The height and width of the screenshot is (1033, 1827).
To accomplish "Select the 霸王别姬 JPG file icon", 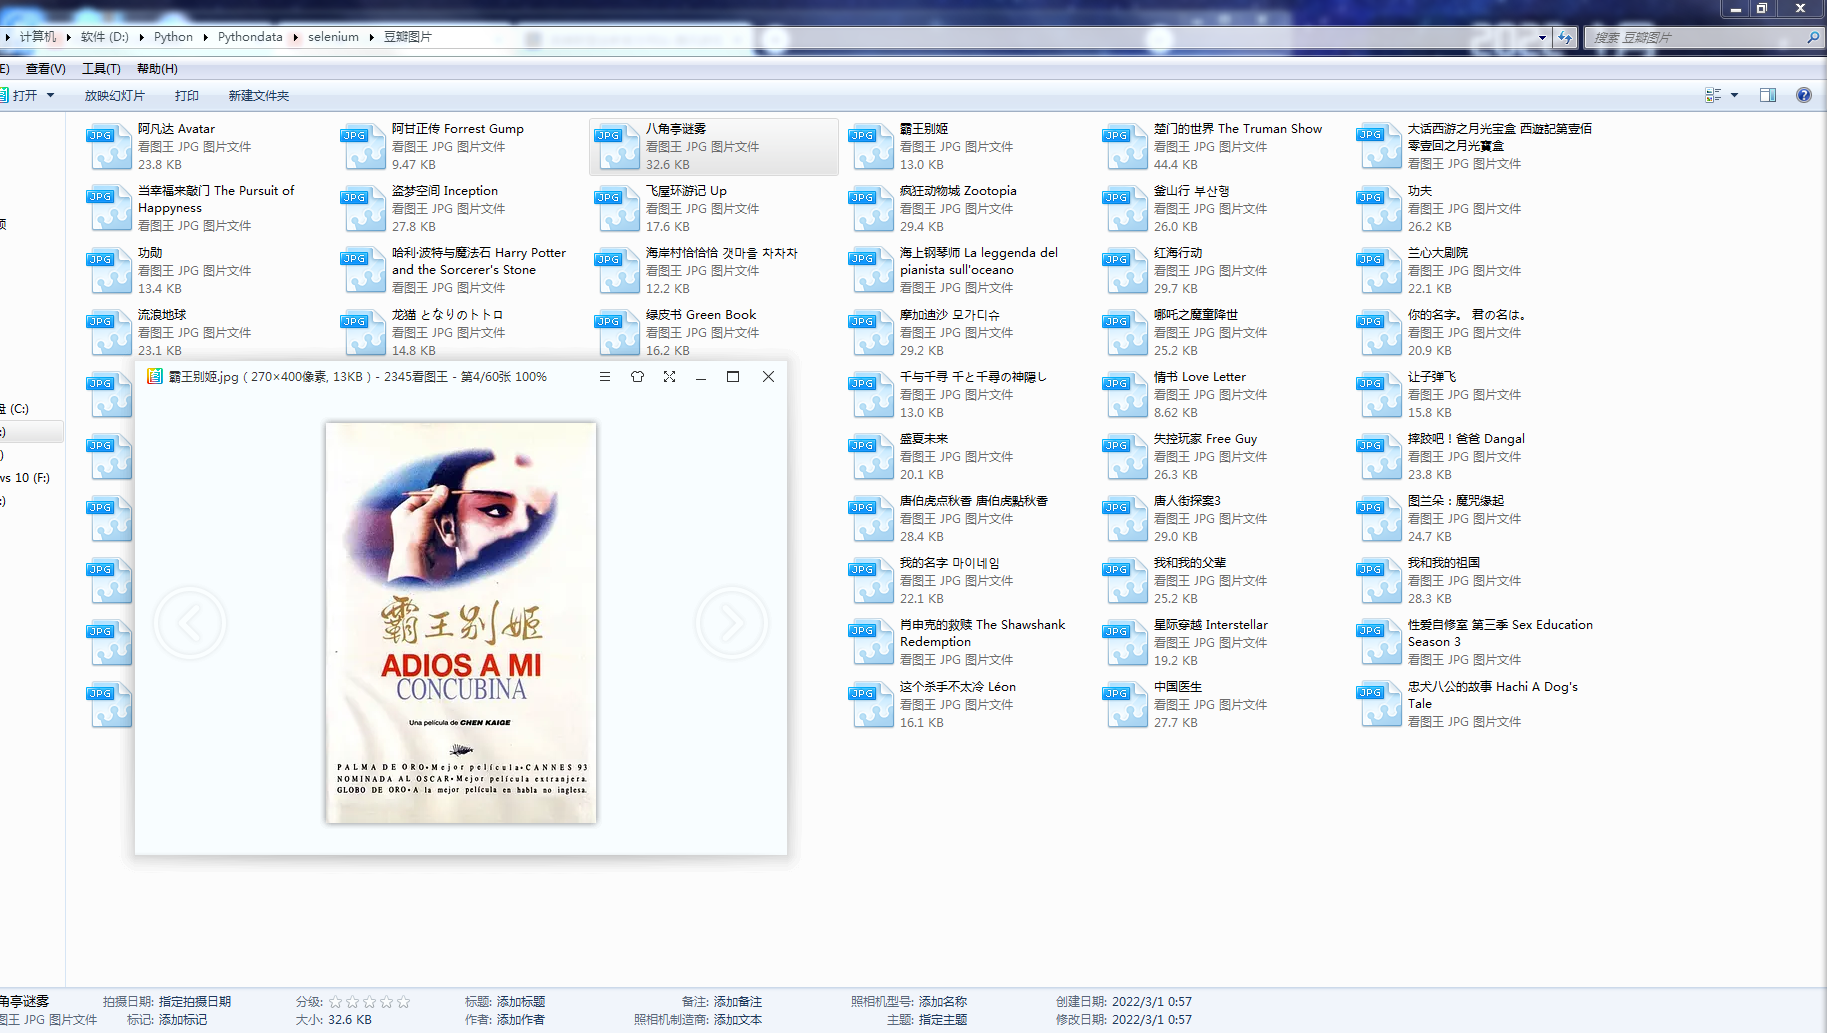I will pos(871,147).
